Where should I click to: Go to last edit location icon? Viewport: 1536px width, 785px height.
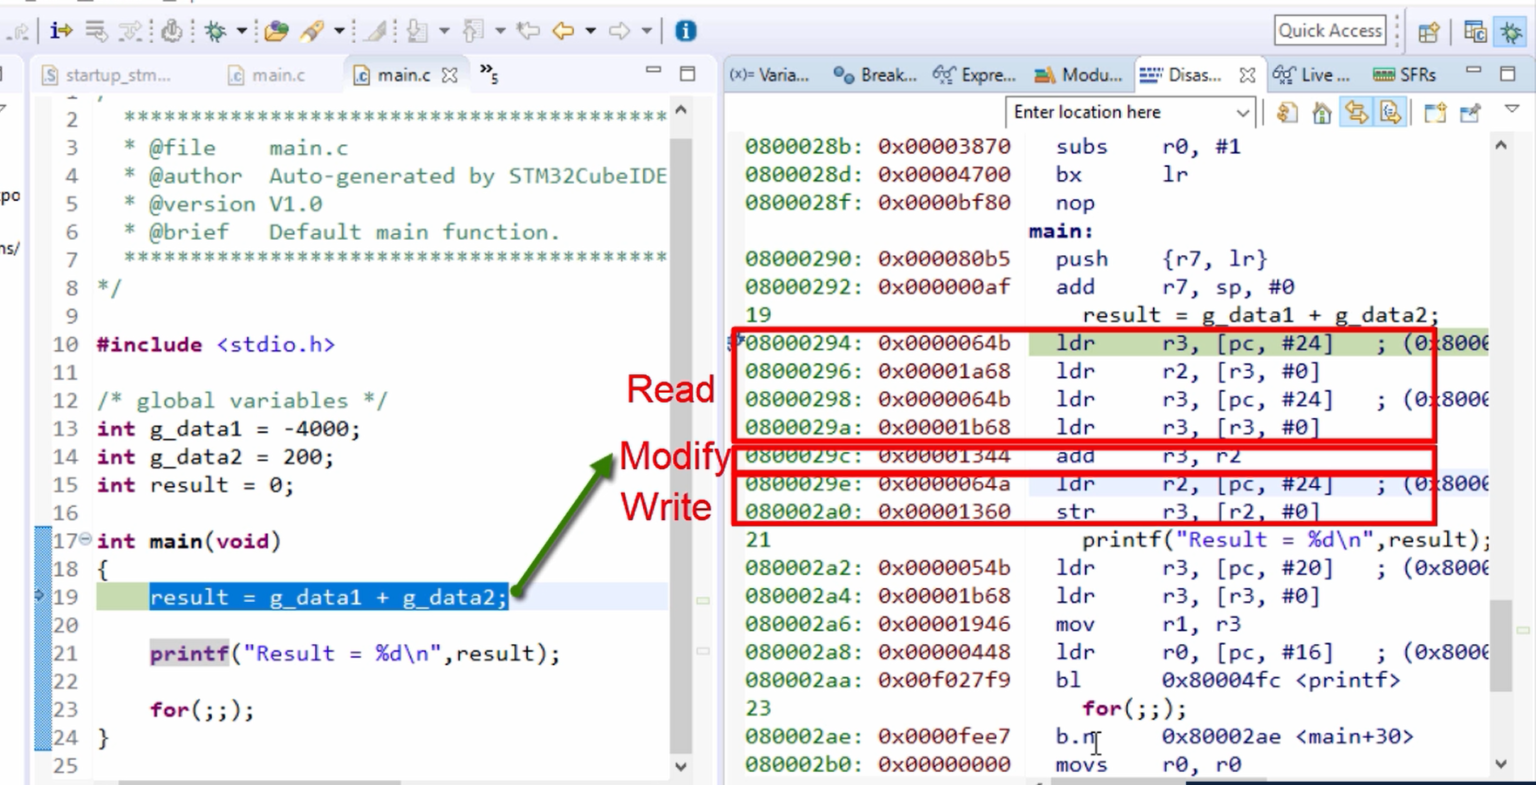pos(527,31)
